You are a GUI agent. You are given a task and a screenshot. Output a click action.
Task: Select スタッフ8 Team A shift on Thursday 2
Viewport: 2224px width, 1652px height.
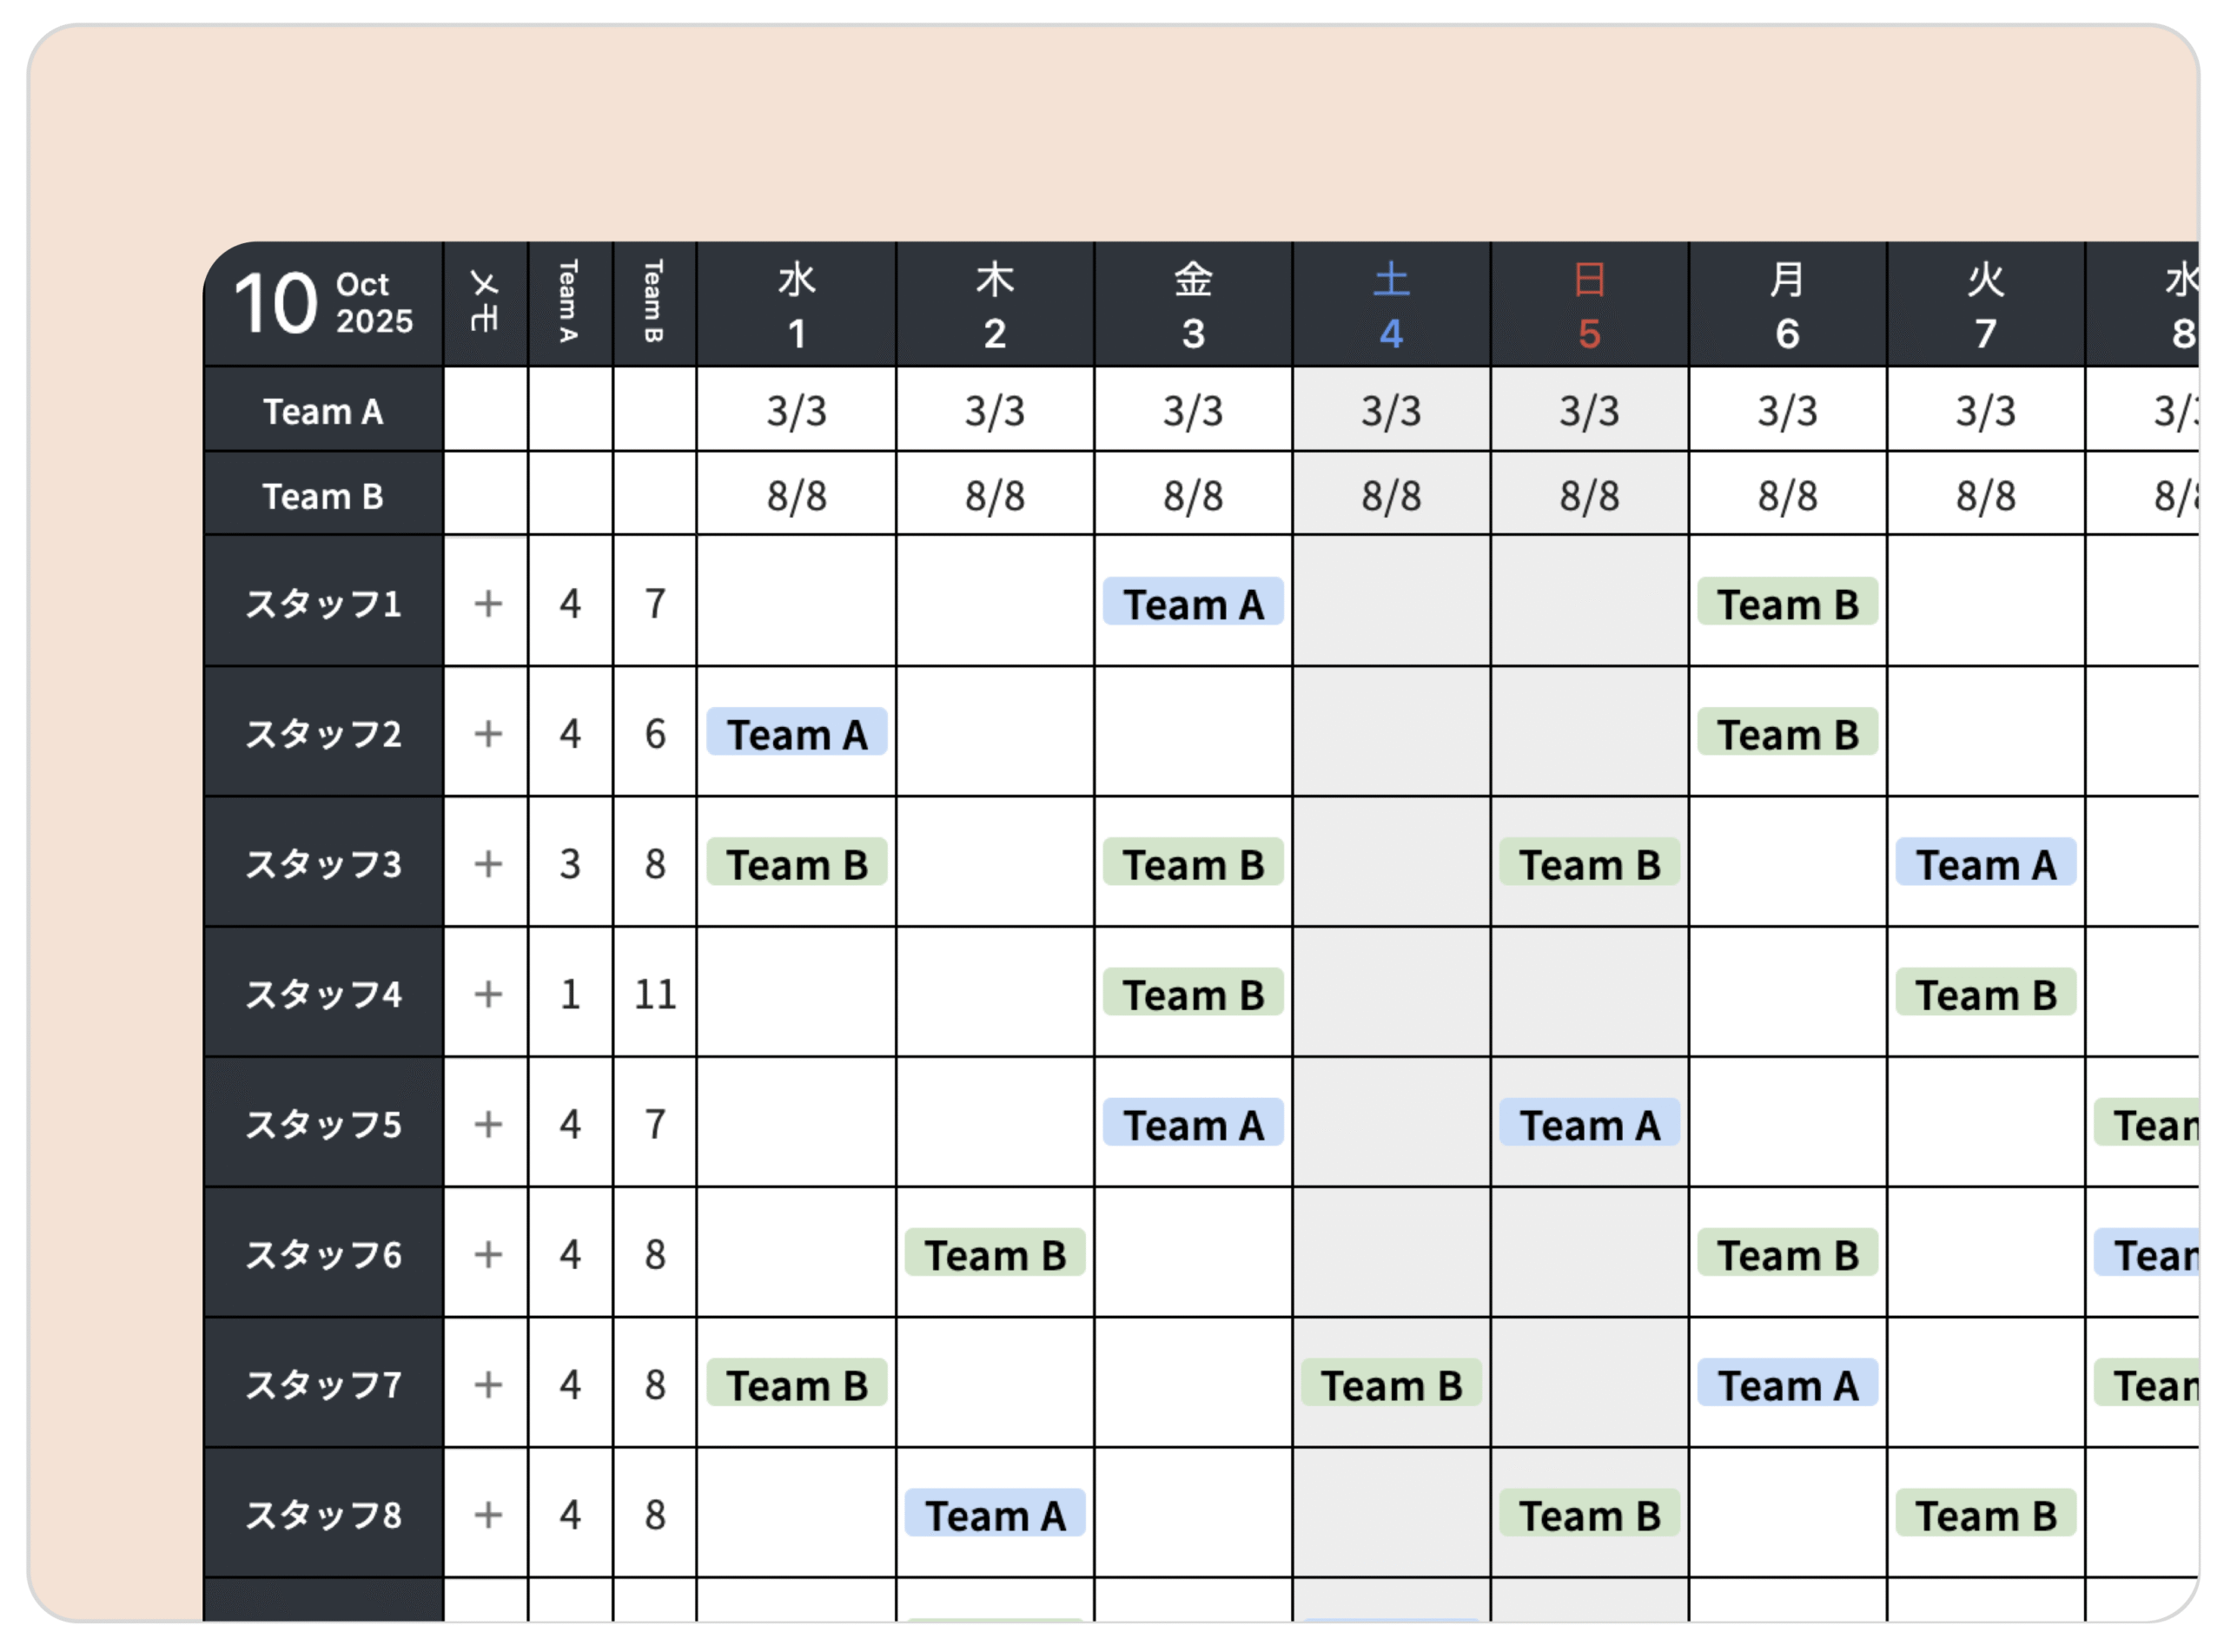click(x=994, y=1514)
